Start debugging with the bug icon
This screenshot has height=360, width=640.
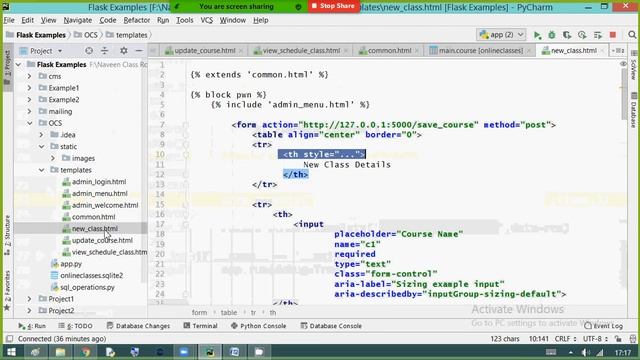pyautogui.click(x=552, y=35)
